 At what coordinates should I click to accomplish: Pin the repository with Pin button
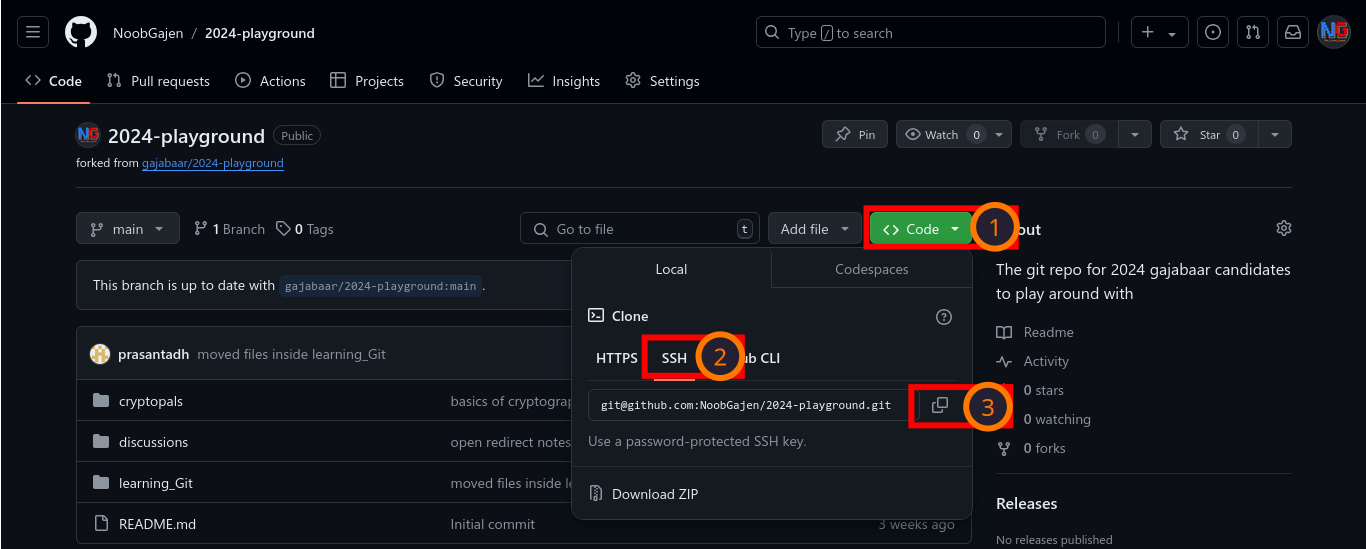coord(855,134)
